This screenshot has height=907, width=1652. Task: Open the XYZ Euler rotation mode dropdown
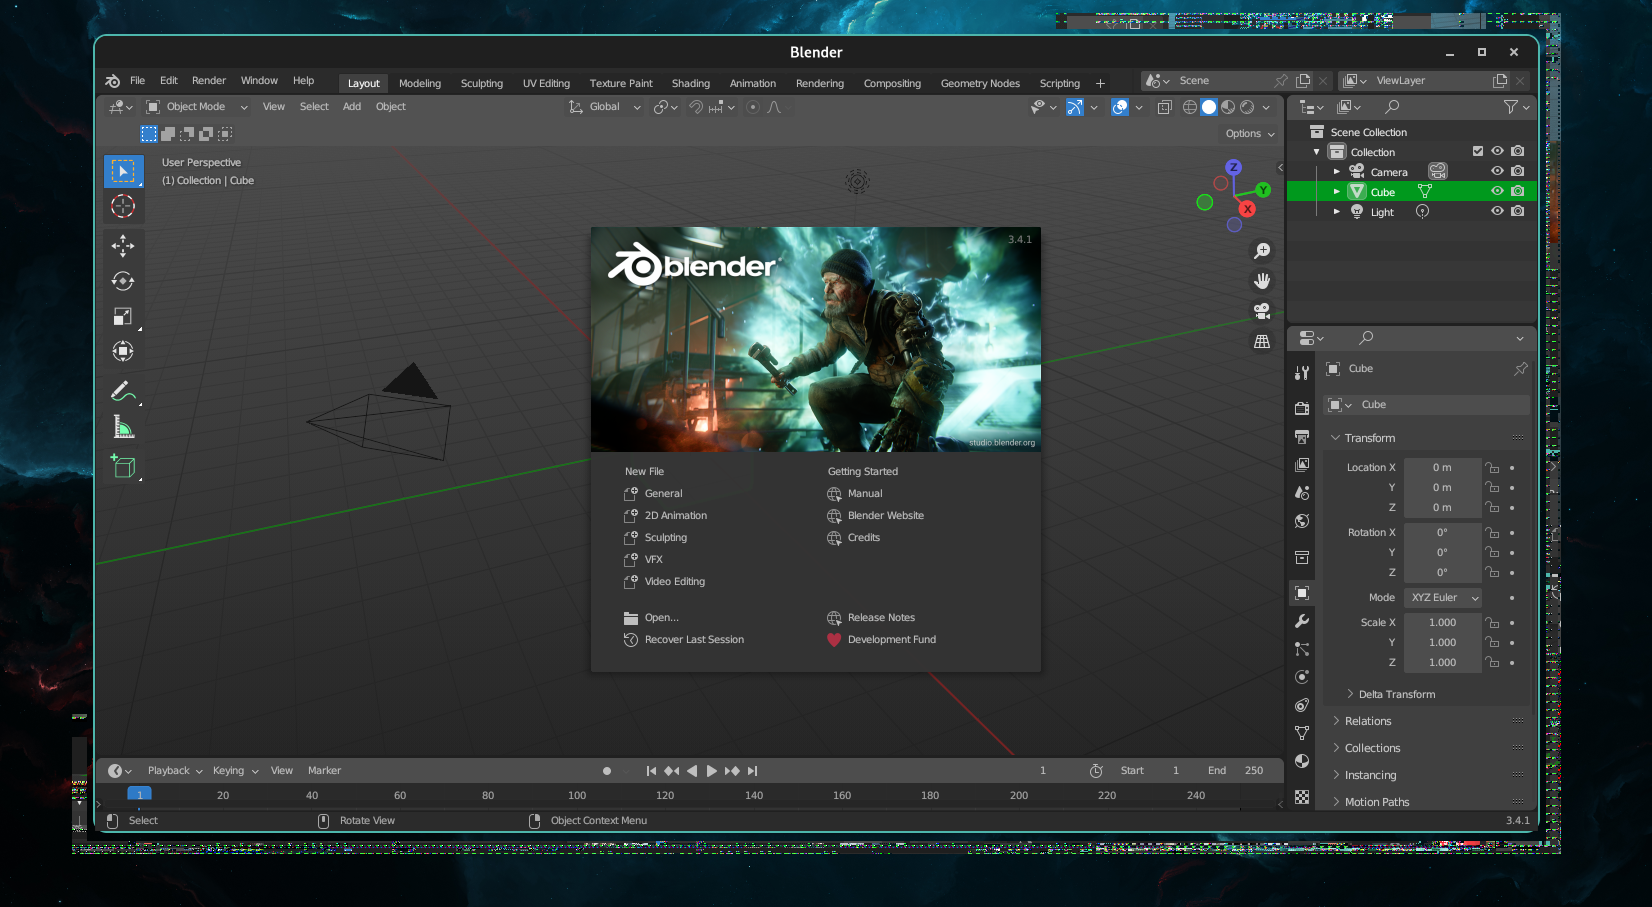tap(1443, 597)
